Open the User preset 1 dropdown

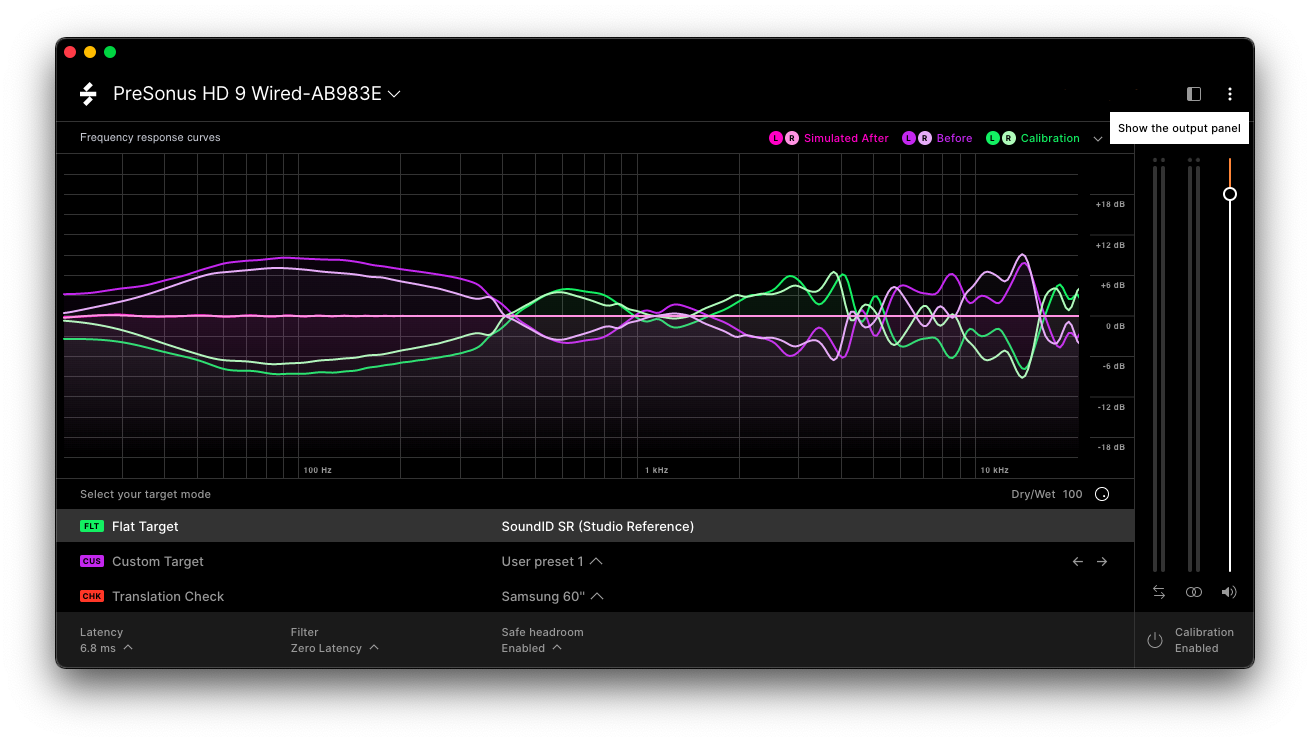pos(552,561)
